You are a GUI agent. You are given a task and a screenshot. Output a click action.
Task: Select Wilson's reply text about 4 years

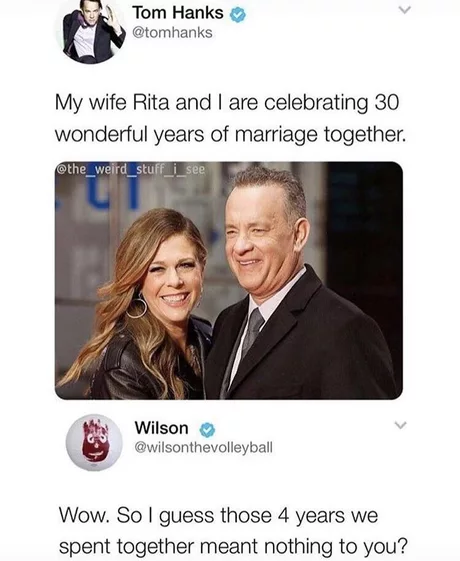click(x=233, y=531)
